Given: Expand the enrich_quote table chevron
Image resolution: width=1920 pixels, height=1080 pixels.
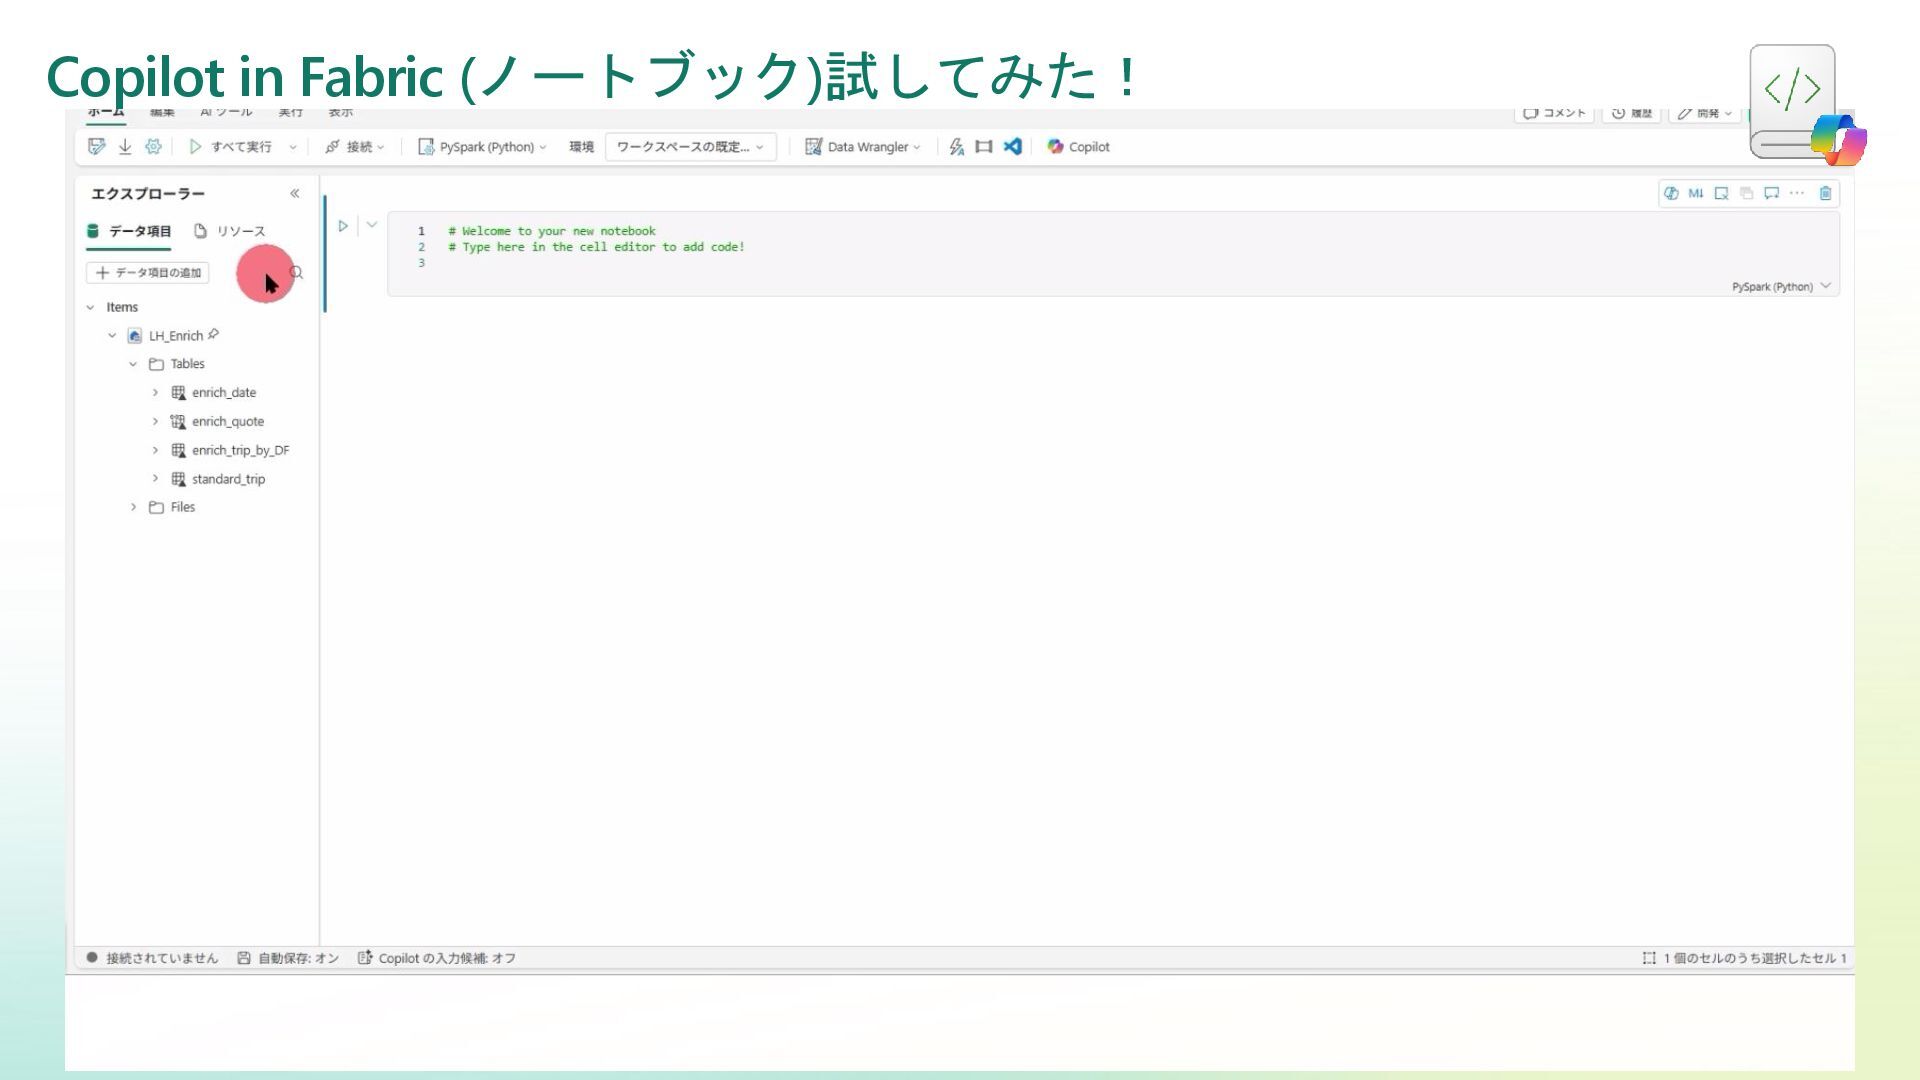Looking at the screenshot, I should [x=155, y=421].
